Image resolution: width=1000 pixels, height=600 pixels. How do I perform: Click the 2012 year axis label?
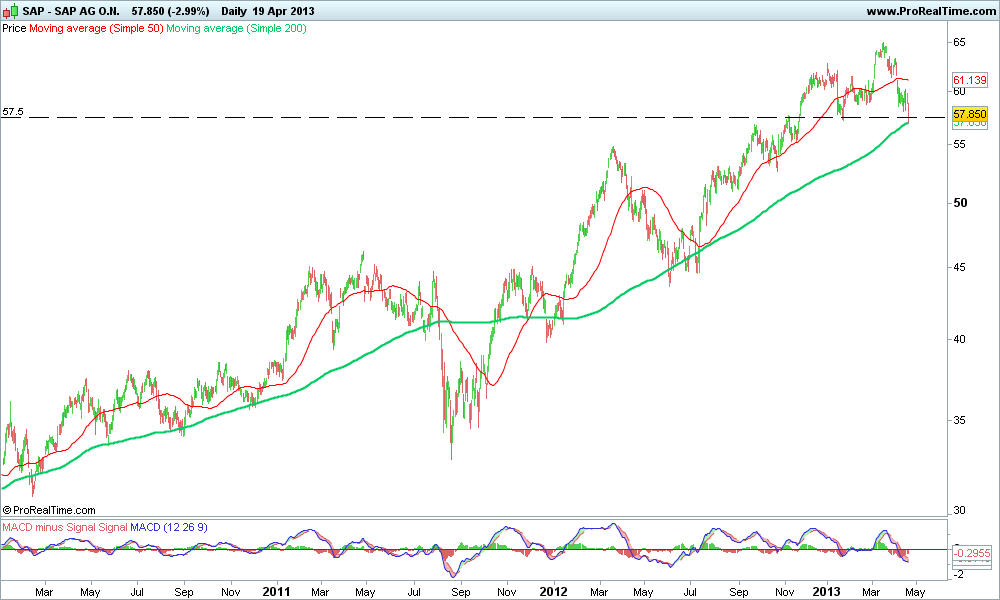(x=554, y=592)
